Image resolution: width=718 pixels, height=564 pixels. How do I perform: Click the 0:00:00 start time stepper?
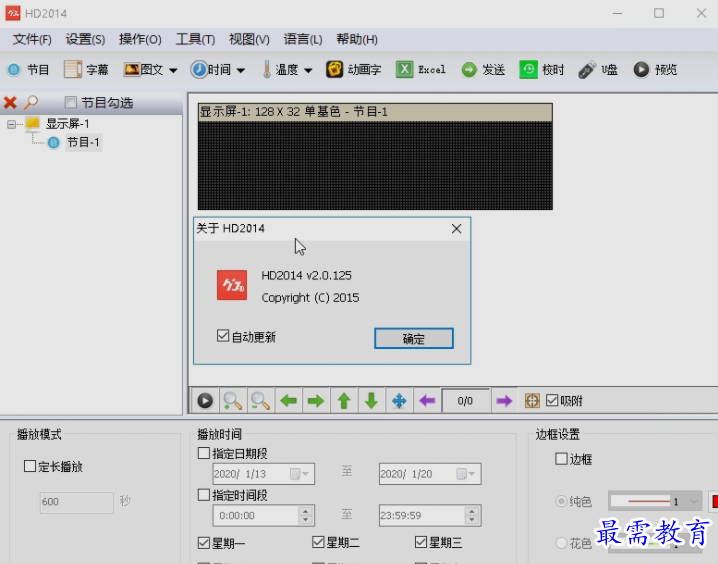pyautogui.click(x=305, y=515)
